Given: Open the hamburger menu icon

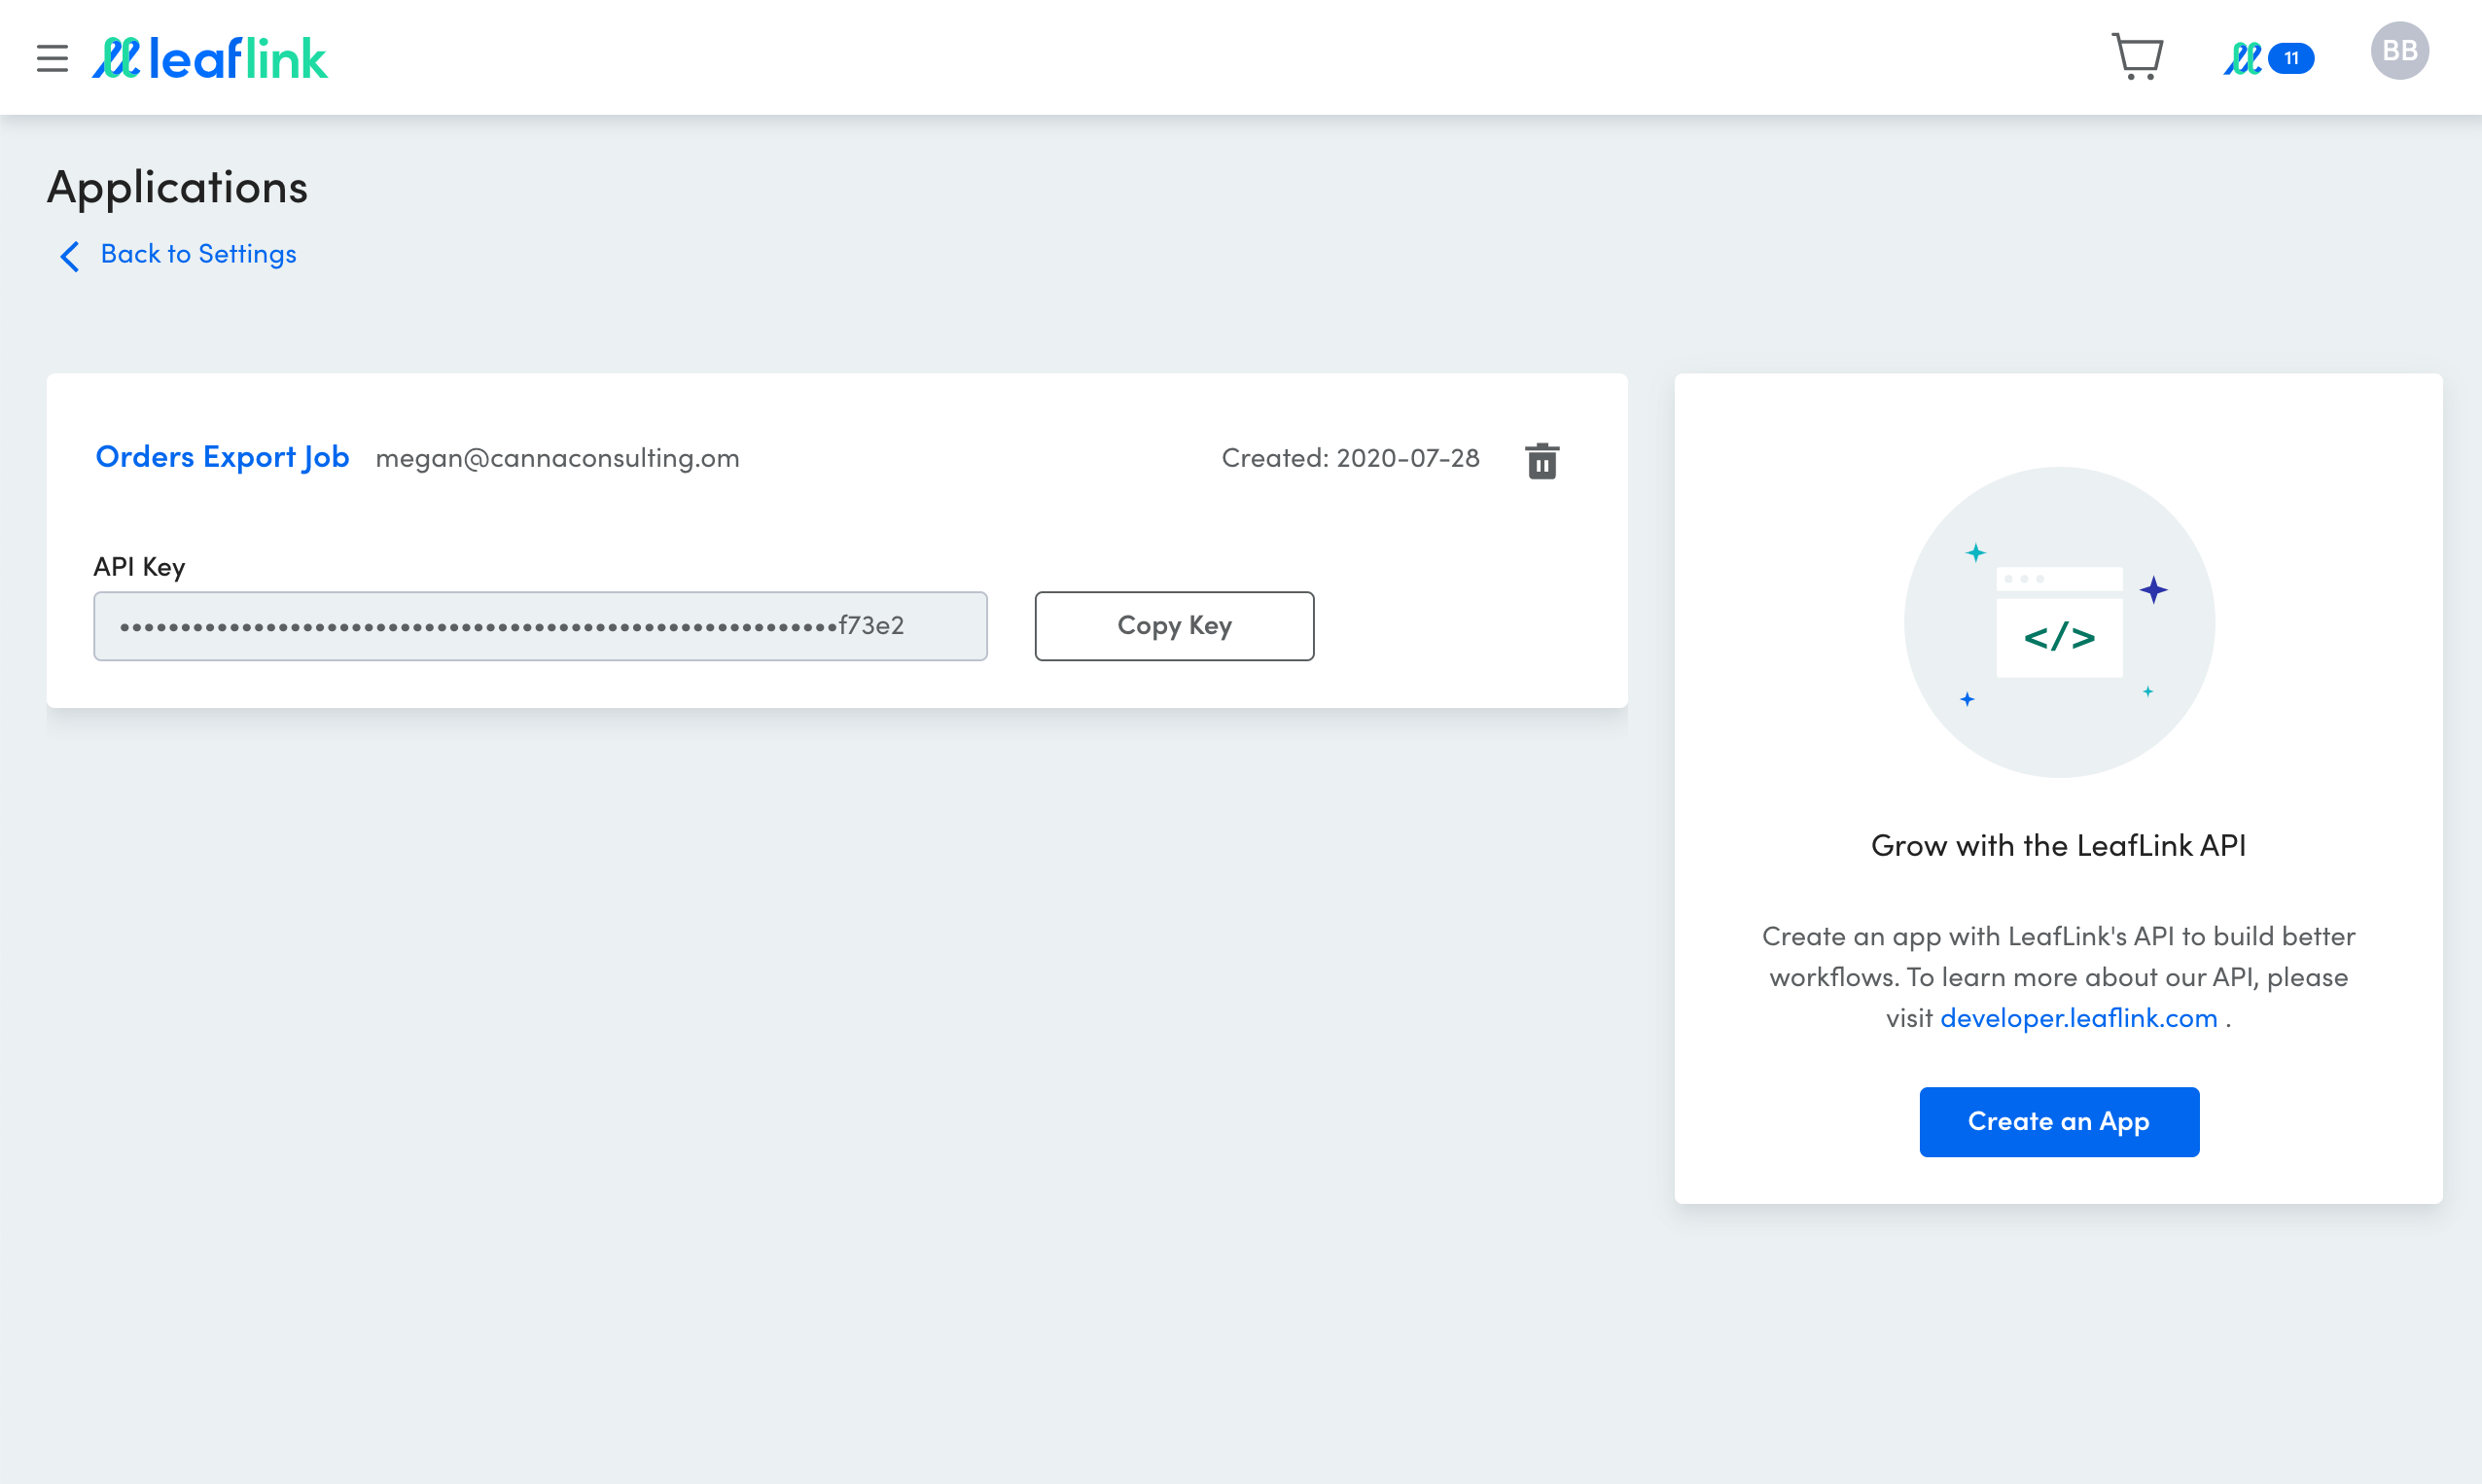Looking at the screenshot, I should (x=53, y=58).
